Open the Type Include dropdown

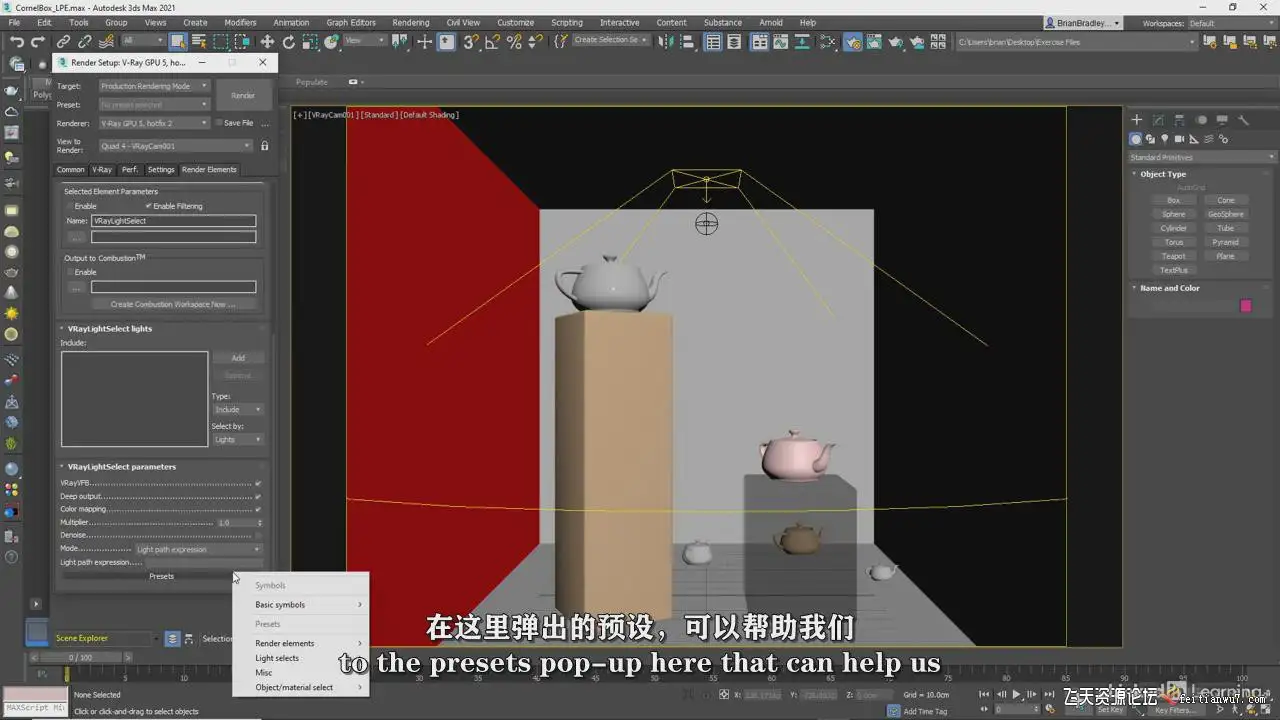(238, 409)
